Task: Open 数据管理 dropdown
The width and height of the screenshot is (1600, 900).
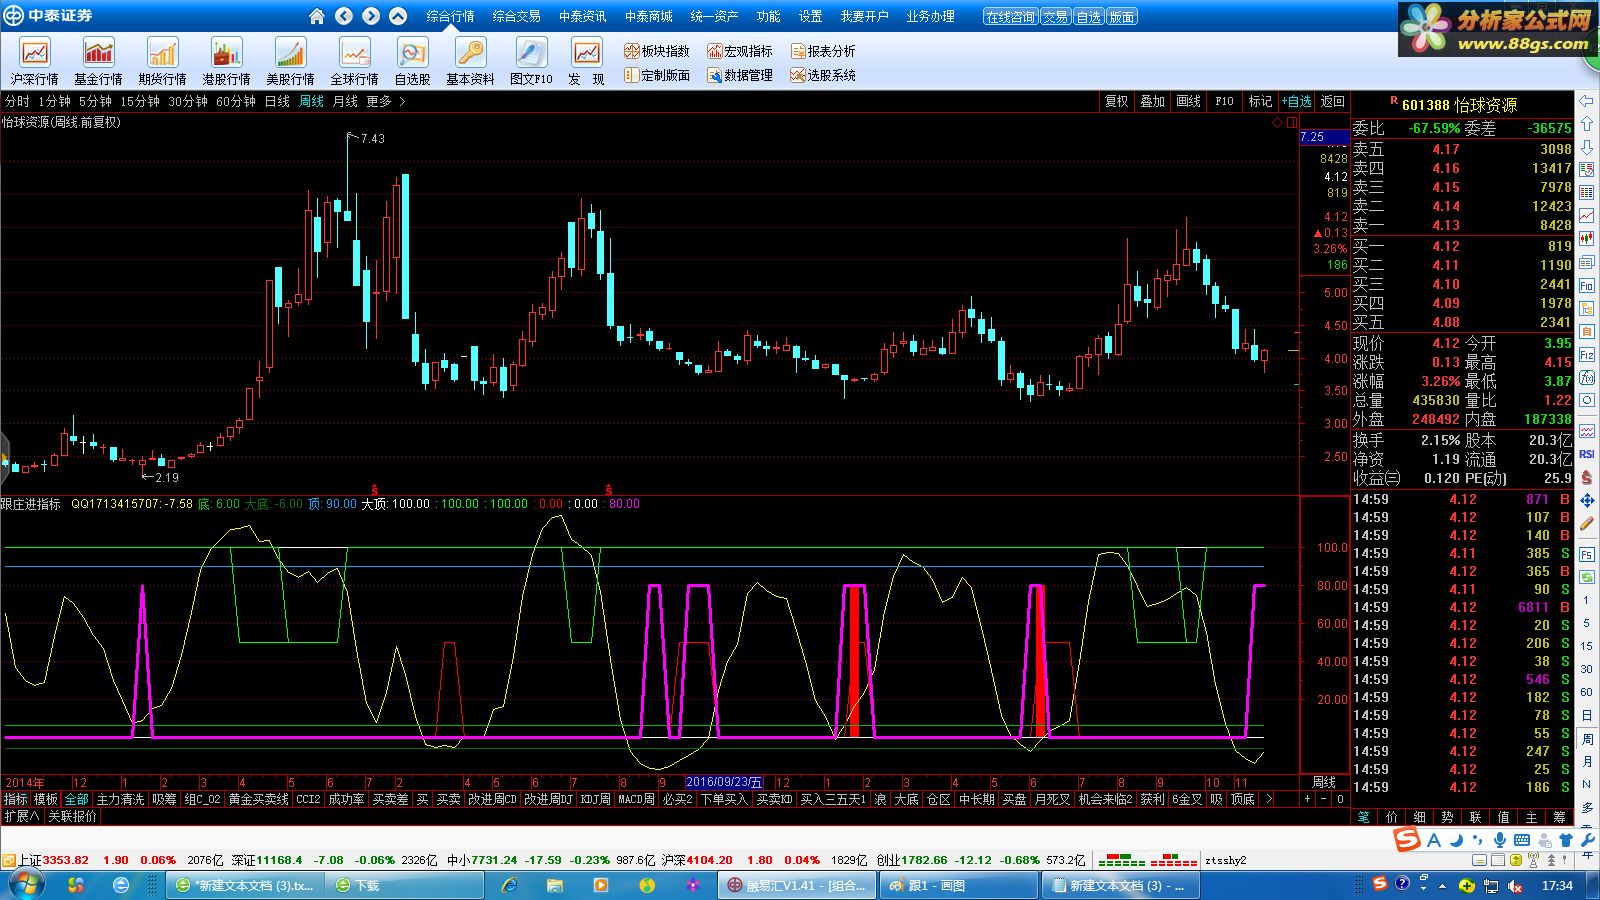Action: coord(740,75)
